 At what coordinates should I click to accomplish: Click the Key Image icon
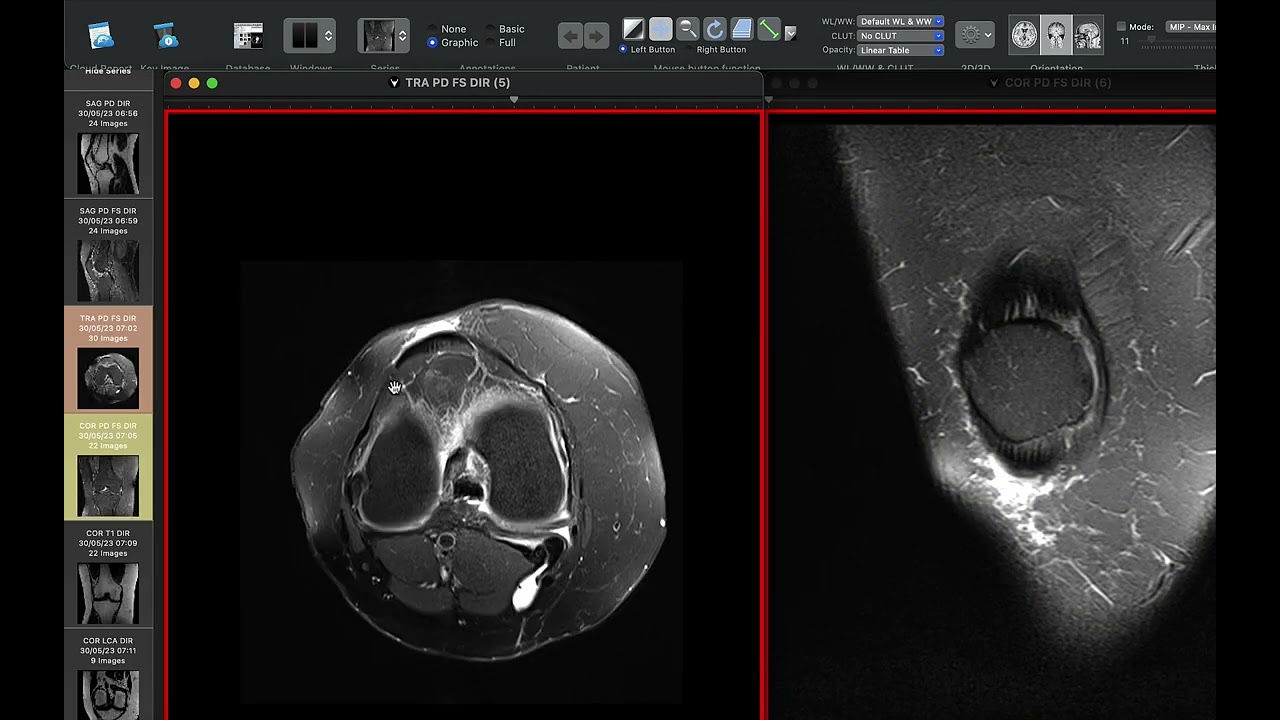point(166,36)
